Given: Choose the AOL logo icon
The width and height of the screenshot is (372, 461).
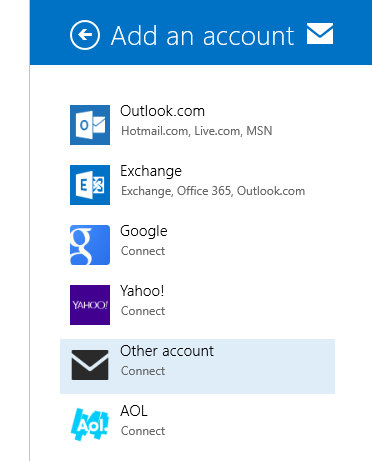Looking at the screenshot, I should click(x=90, y=424).
